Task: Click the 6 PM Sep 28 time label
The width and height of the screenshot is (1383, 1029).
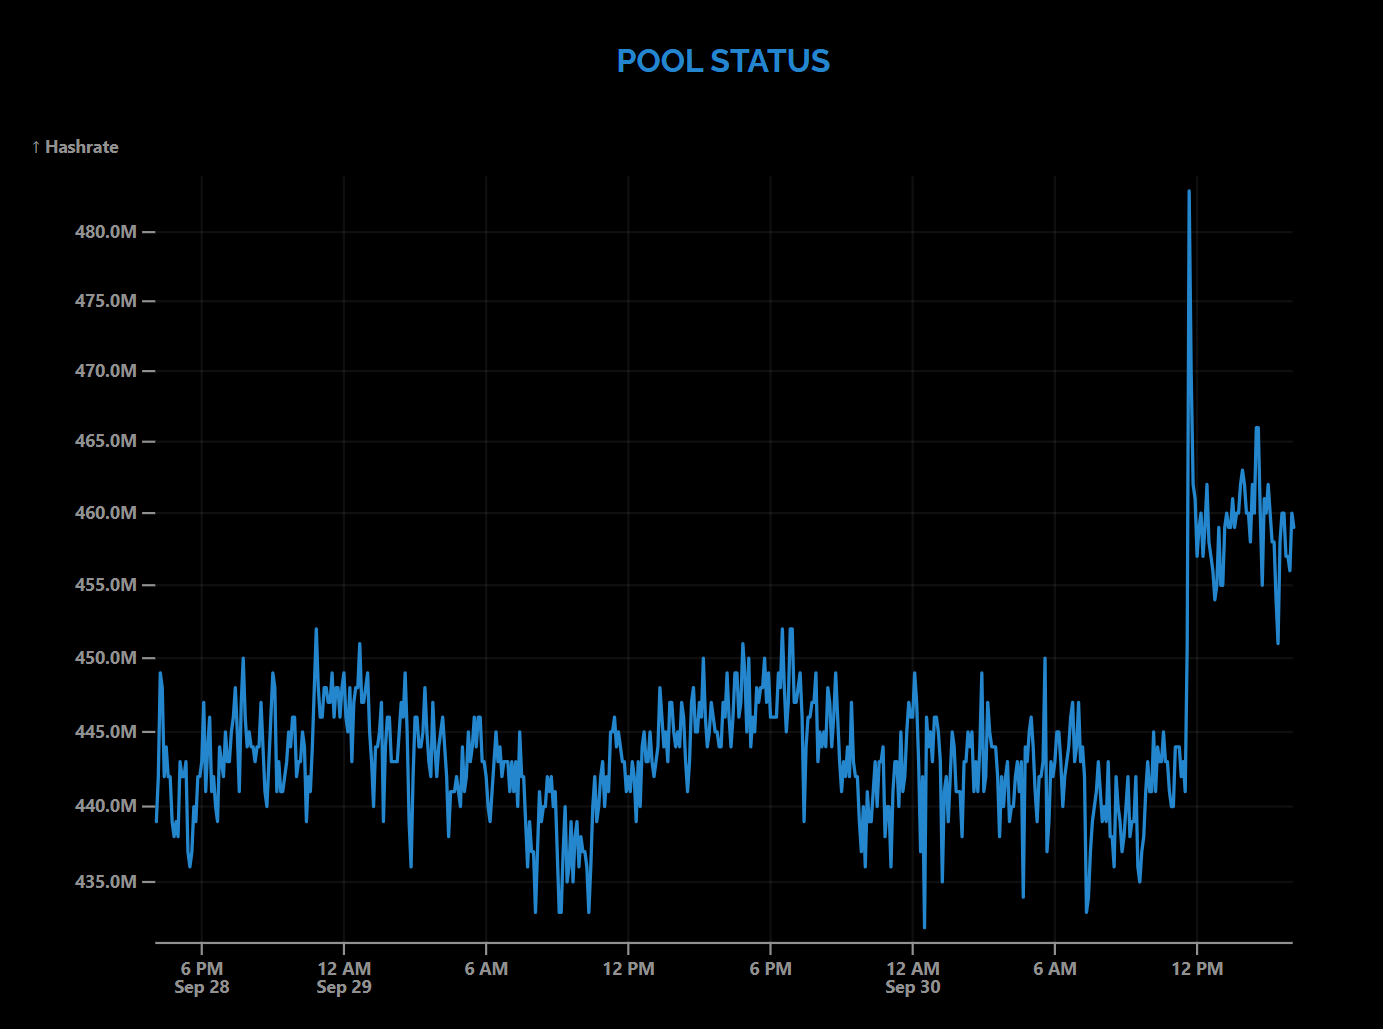Action: (x=202, y=977)
